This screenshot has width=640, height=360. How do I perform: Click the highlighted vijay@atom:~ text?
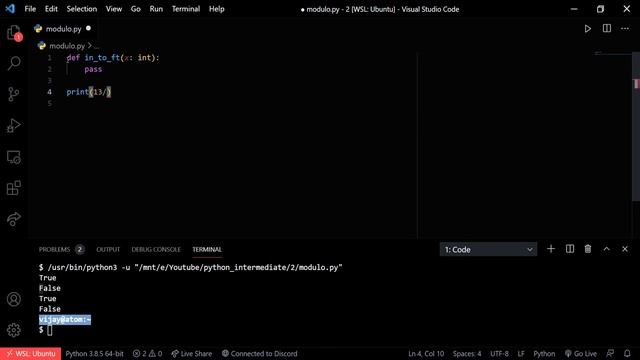click(65, 320)
